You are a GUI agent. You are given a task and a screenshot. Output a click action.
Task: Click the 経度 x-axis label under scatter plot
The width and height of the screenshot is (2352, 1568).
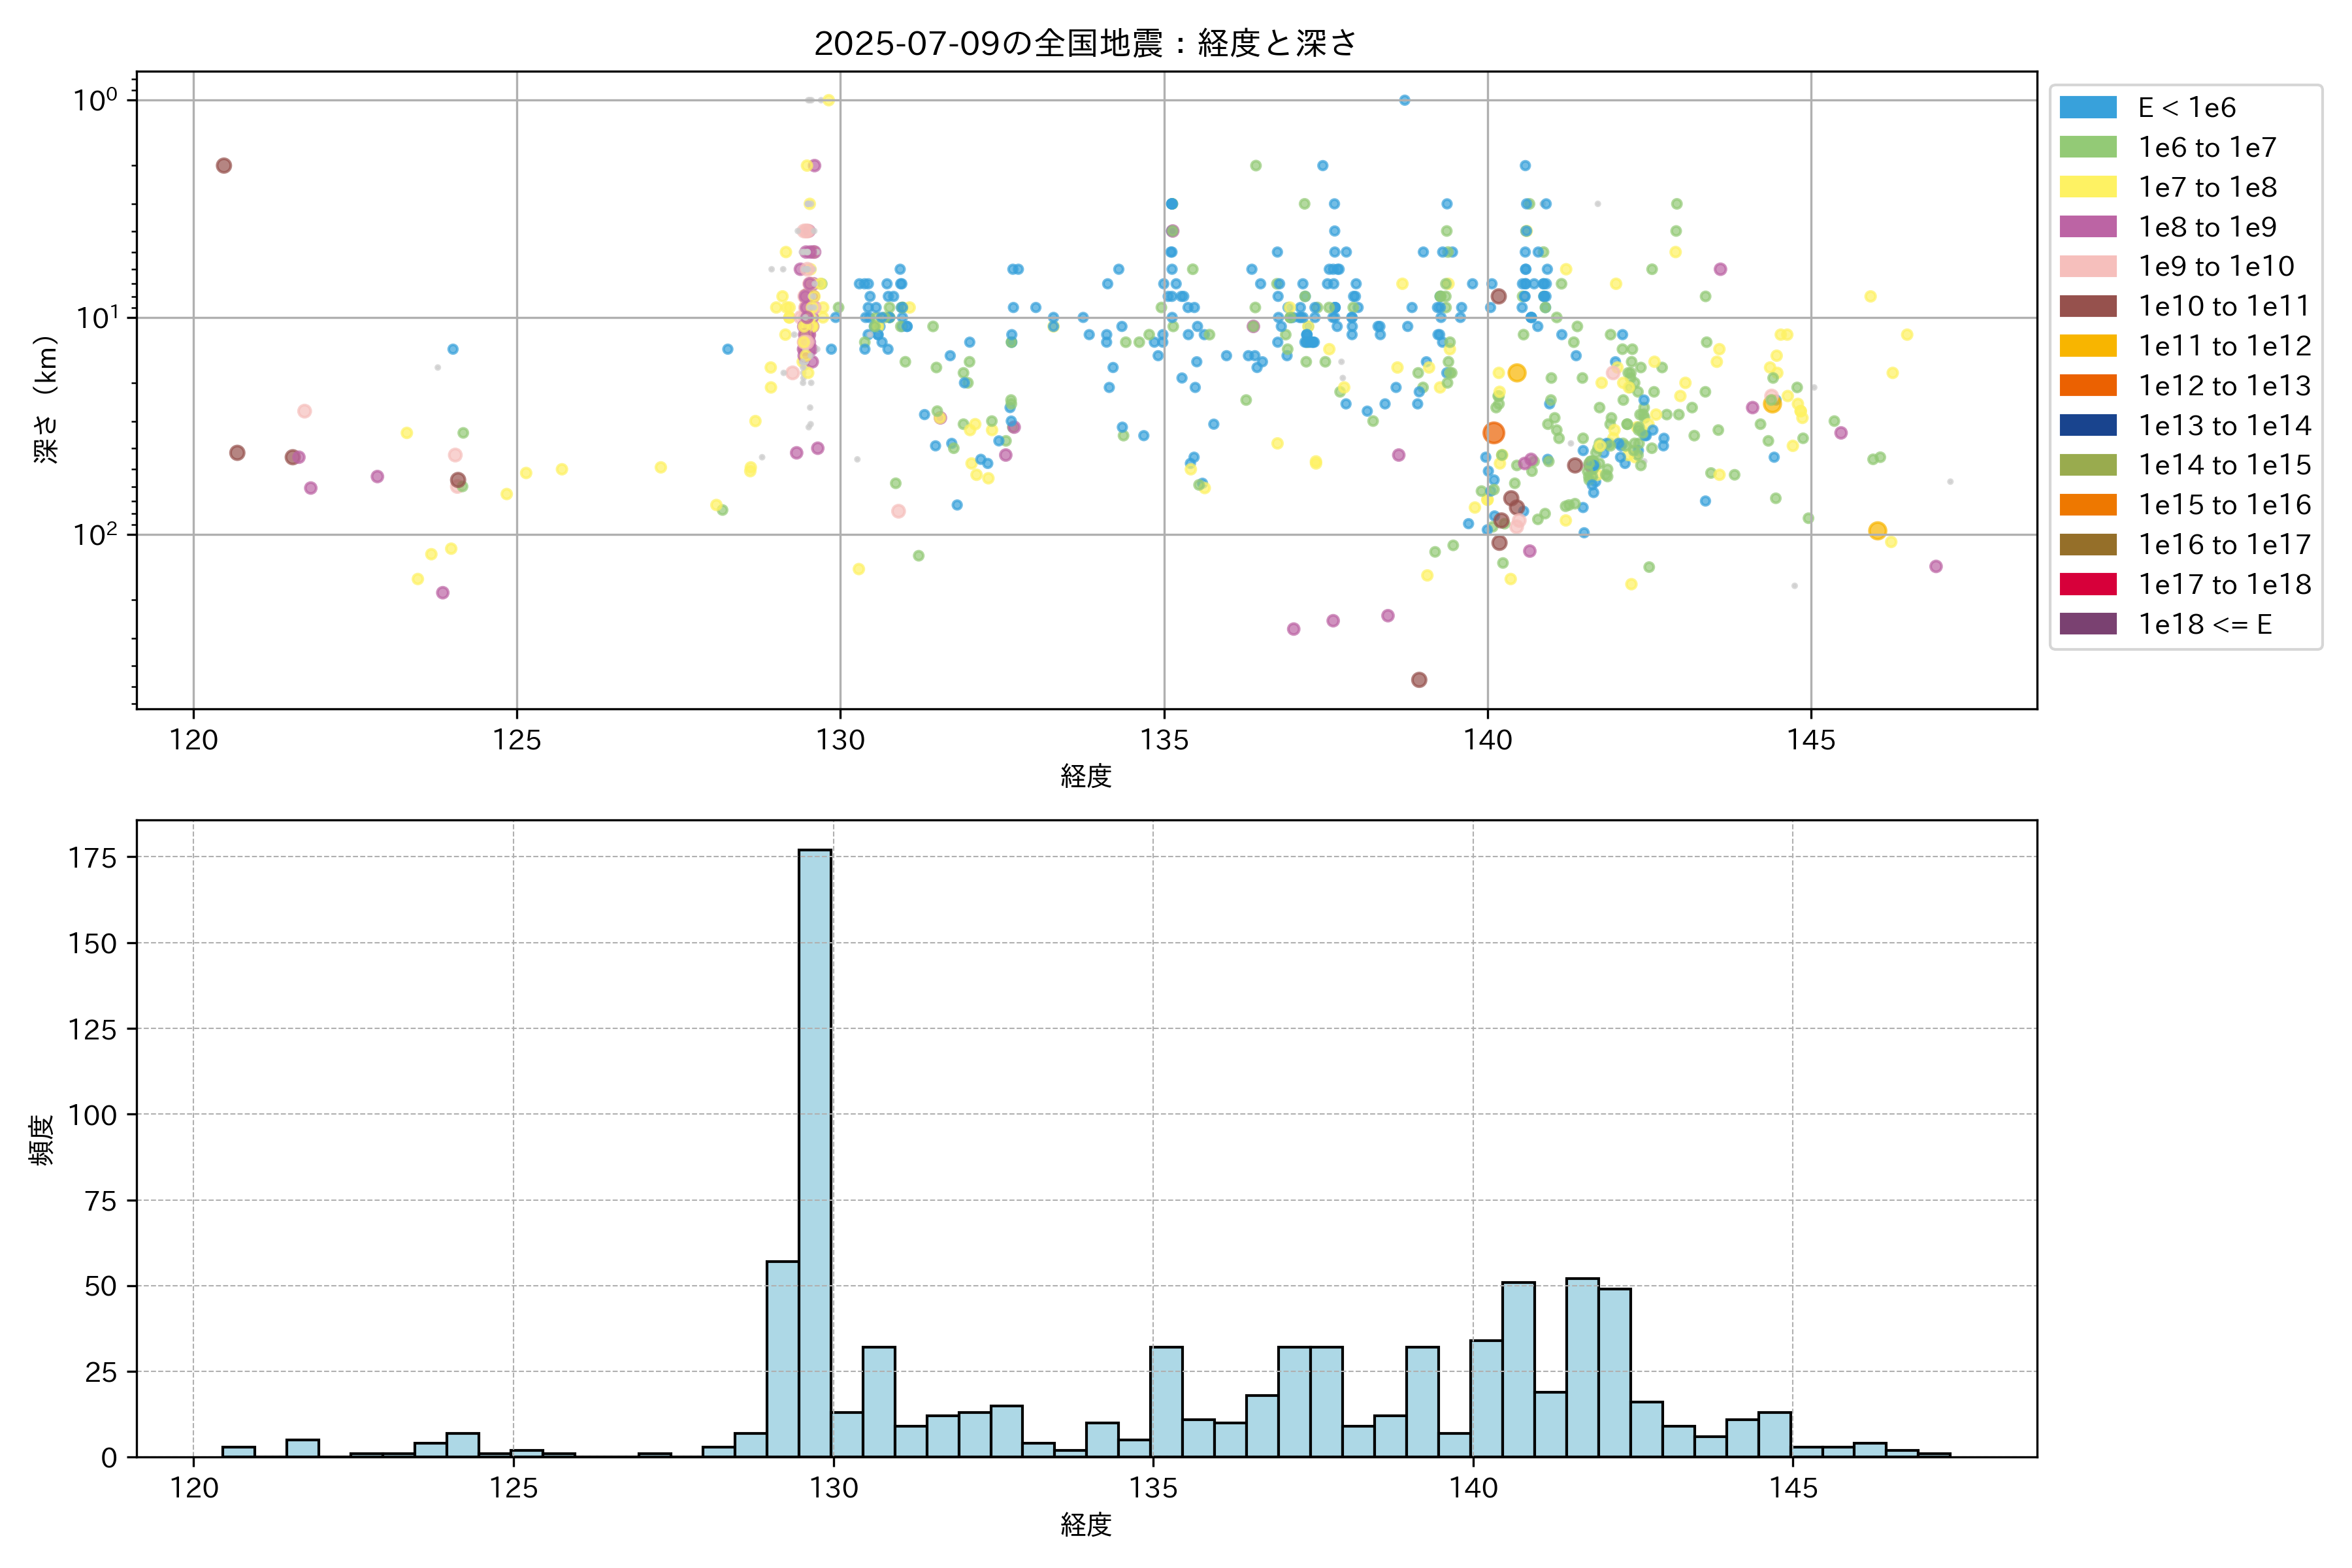coord(1086,776)
